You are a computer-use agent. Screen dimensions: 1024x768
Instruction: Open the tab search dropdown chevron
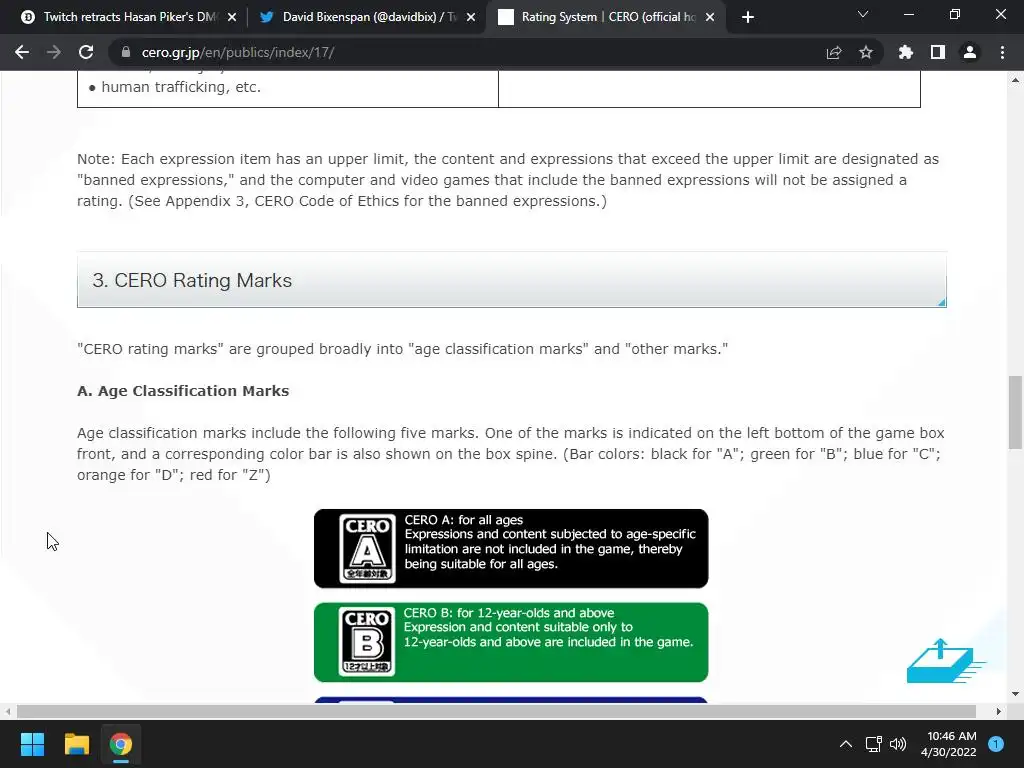(x=863, y=14)
